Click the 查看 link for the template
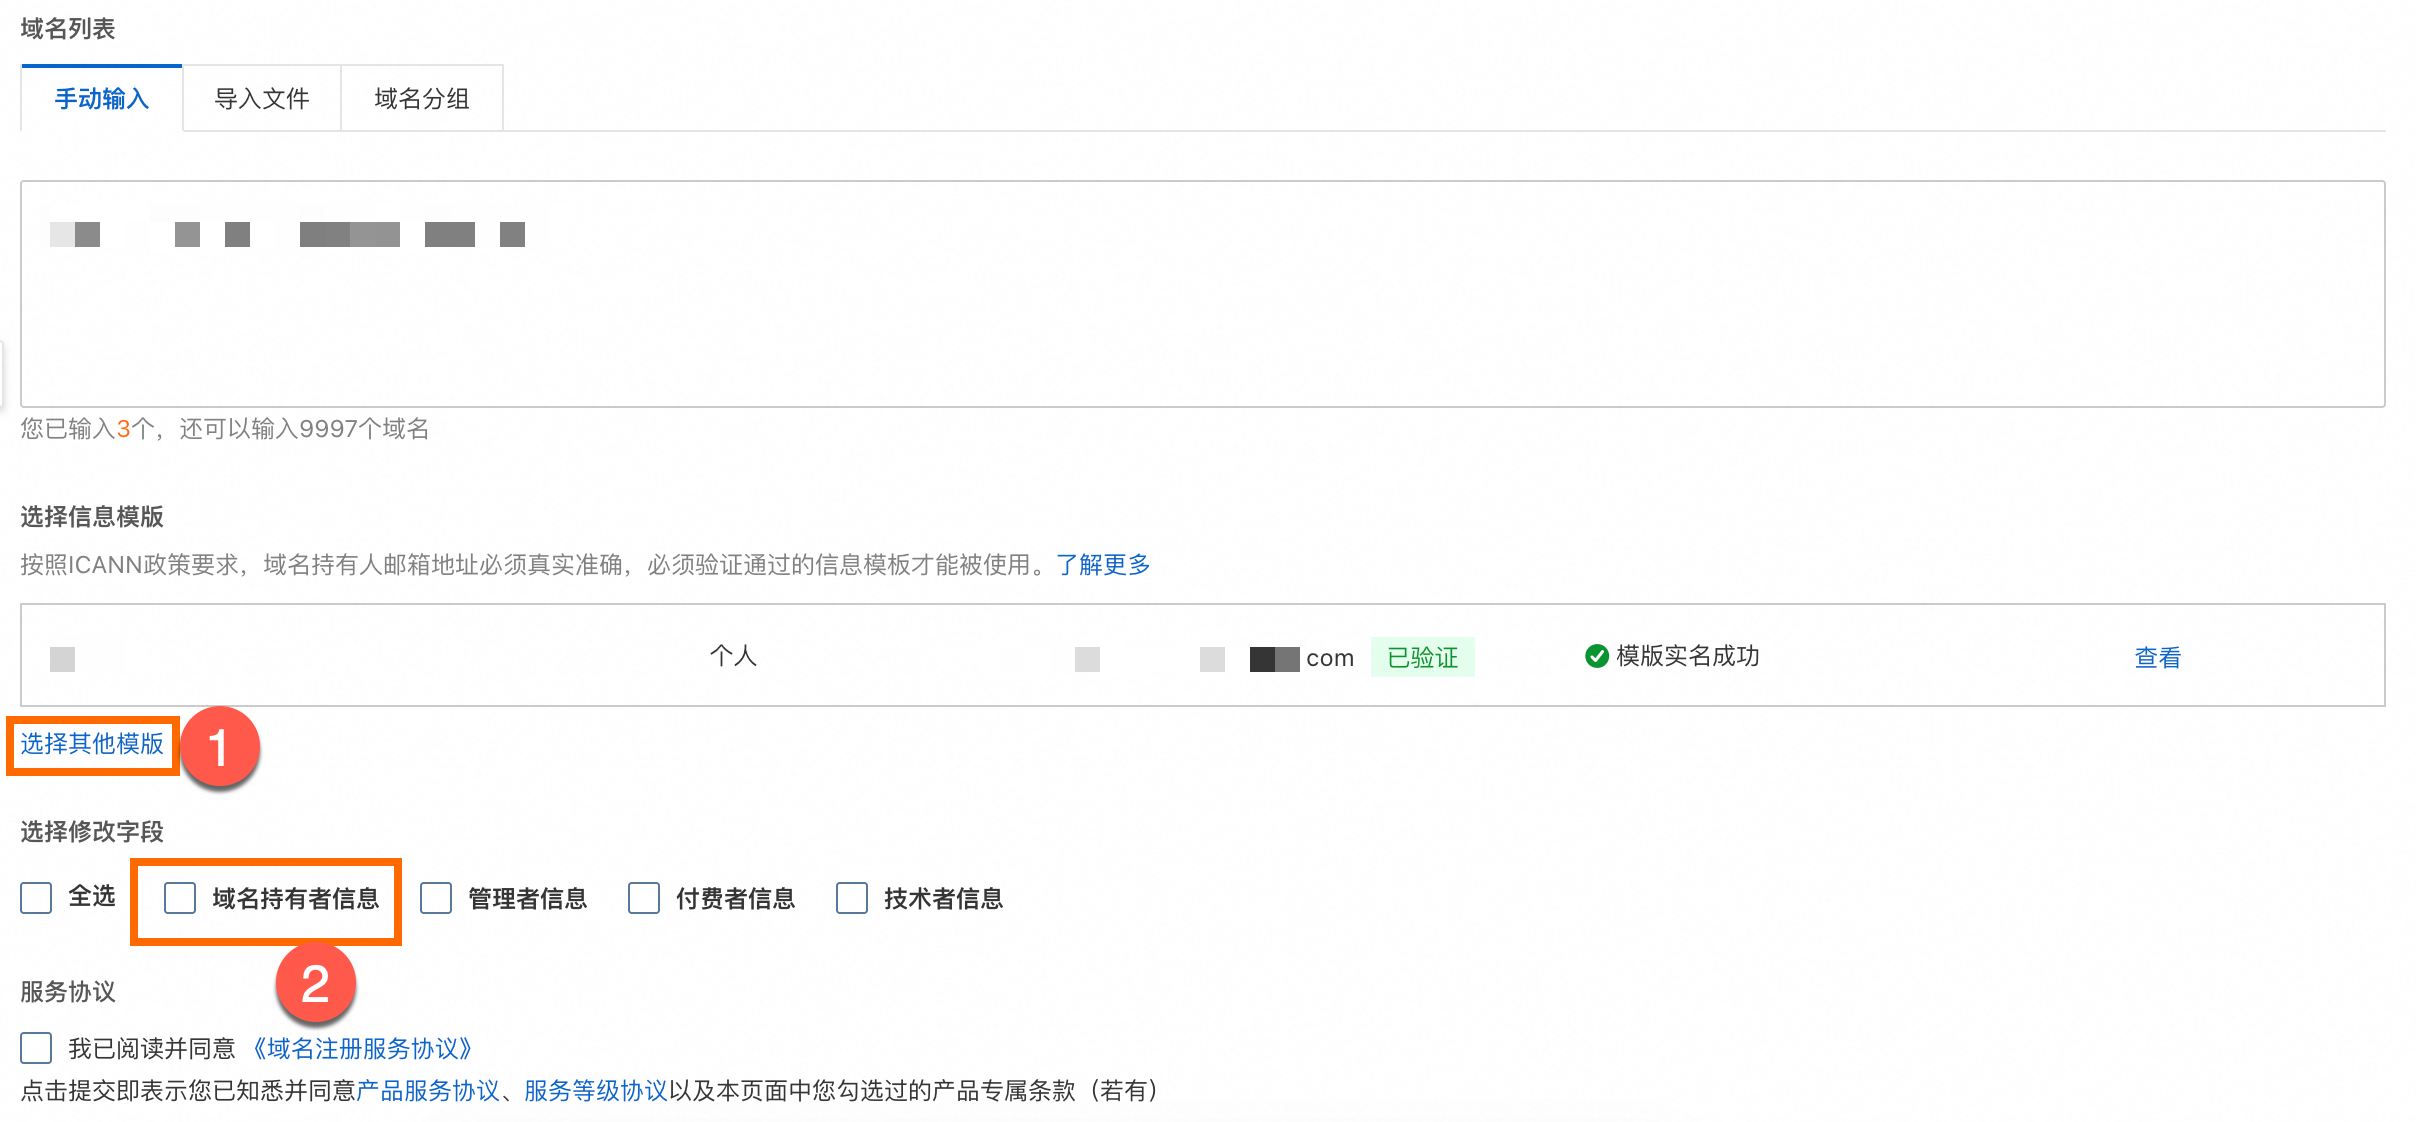The image size is (2416, 1122). (x=2157, y=657)
